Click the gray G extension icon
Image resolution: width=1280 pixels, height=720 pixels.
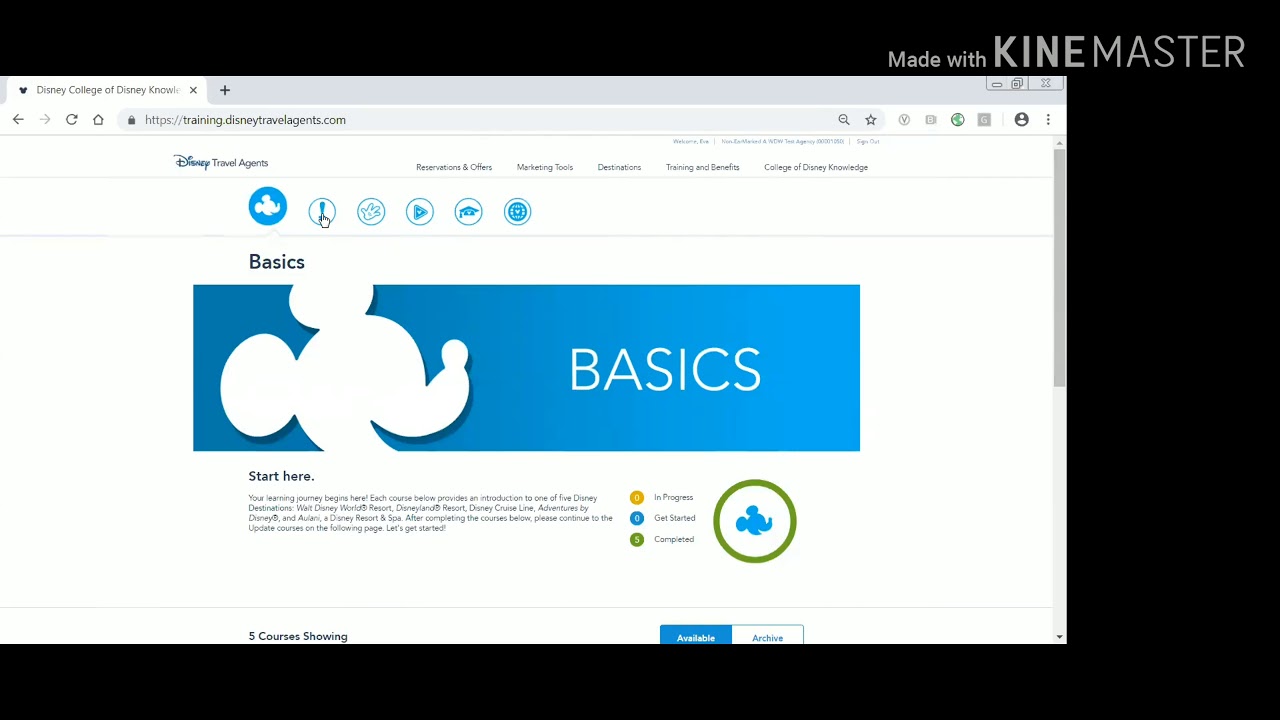click(984, 119)
